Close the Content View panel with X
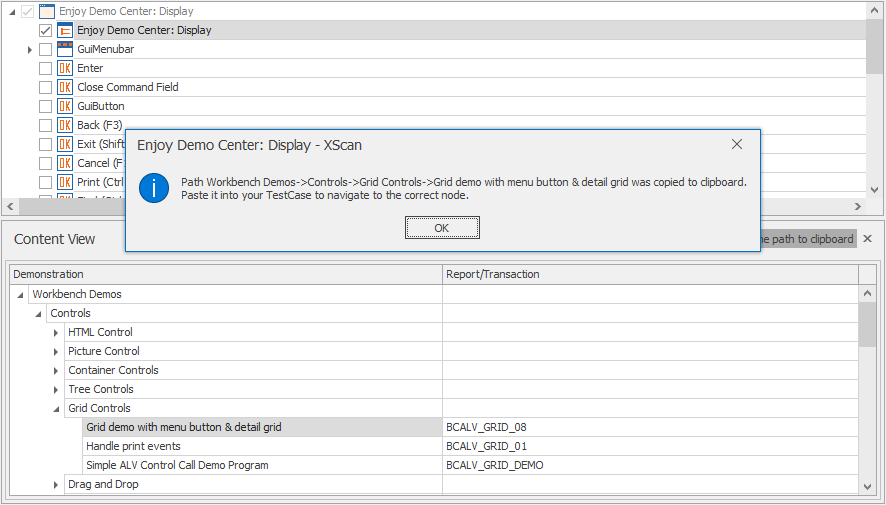Viewport: 886px width, 505px height. click(x=868, y=239)
